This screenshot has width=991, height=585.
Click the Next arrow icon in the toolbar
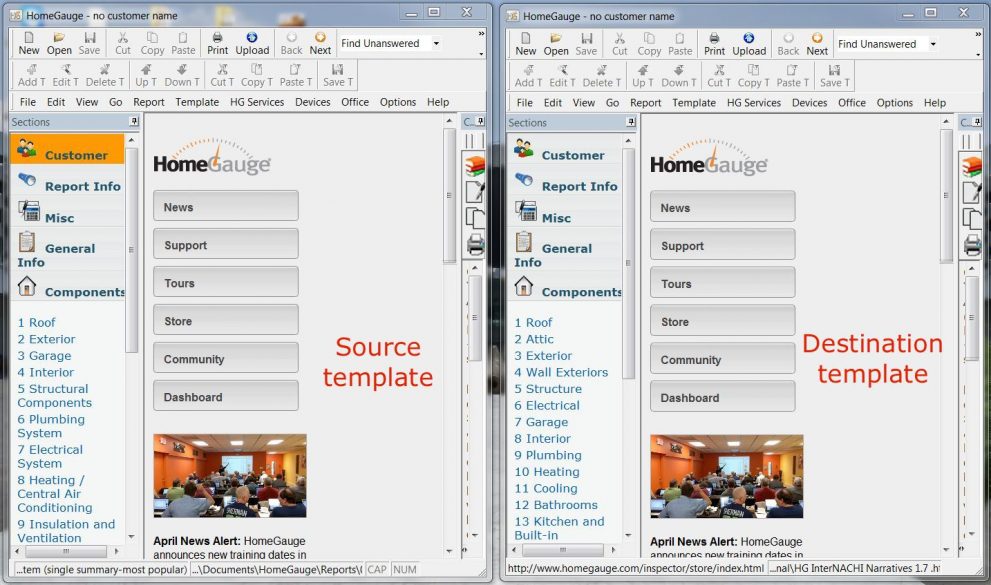tap(320, 43)
